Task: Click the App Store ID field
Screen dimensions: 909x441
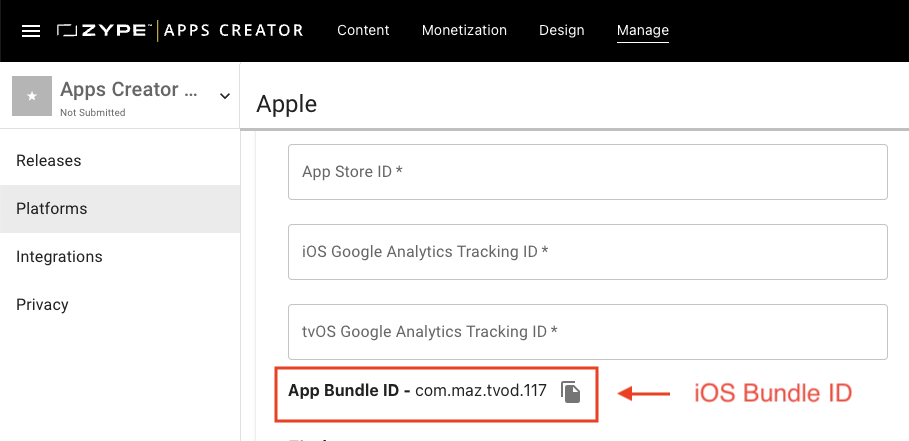Action: tap(588, 172)
